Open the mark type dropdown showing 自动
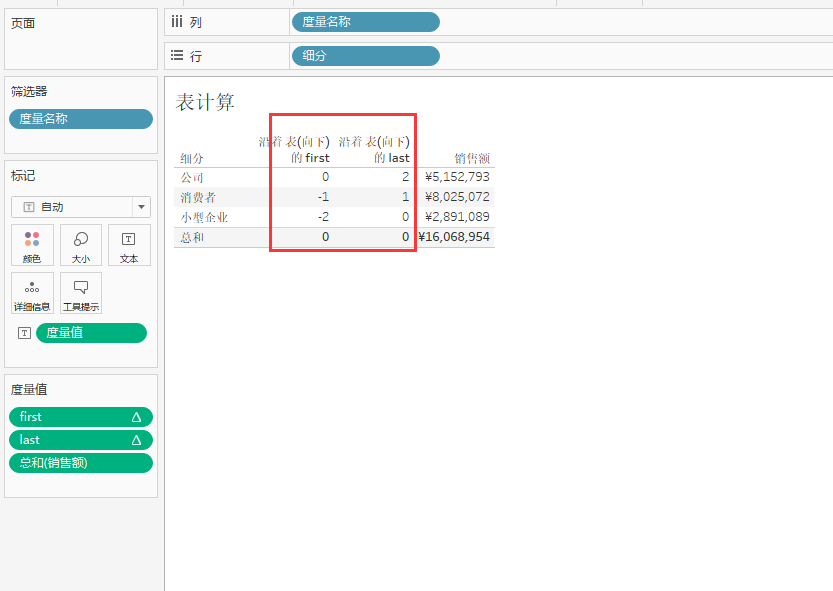 point(81,207)
